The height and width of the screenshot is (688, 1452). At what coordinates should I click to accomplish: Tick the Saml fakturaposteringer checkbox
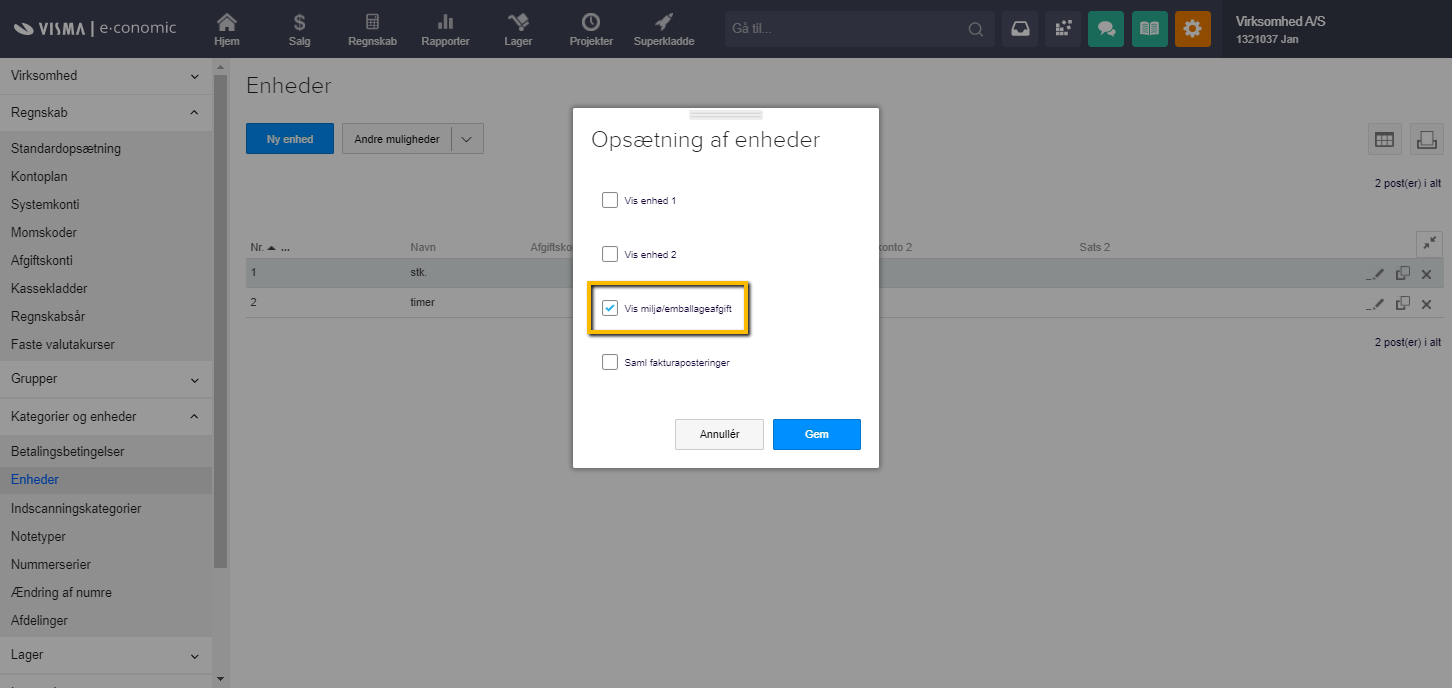pyautogui.click(x=610, y=362)
